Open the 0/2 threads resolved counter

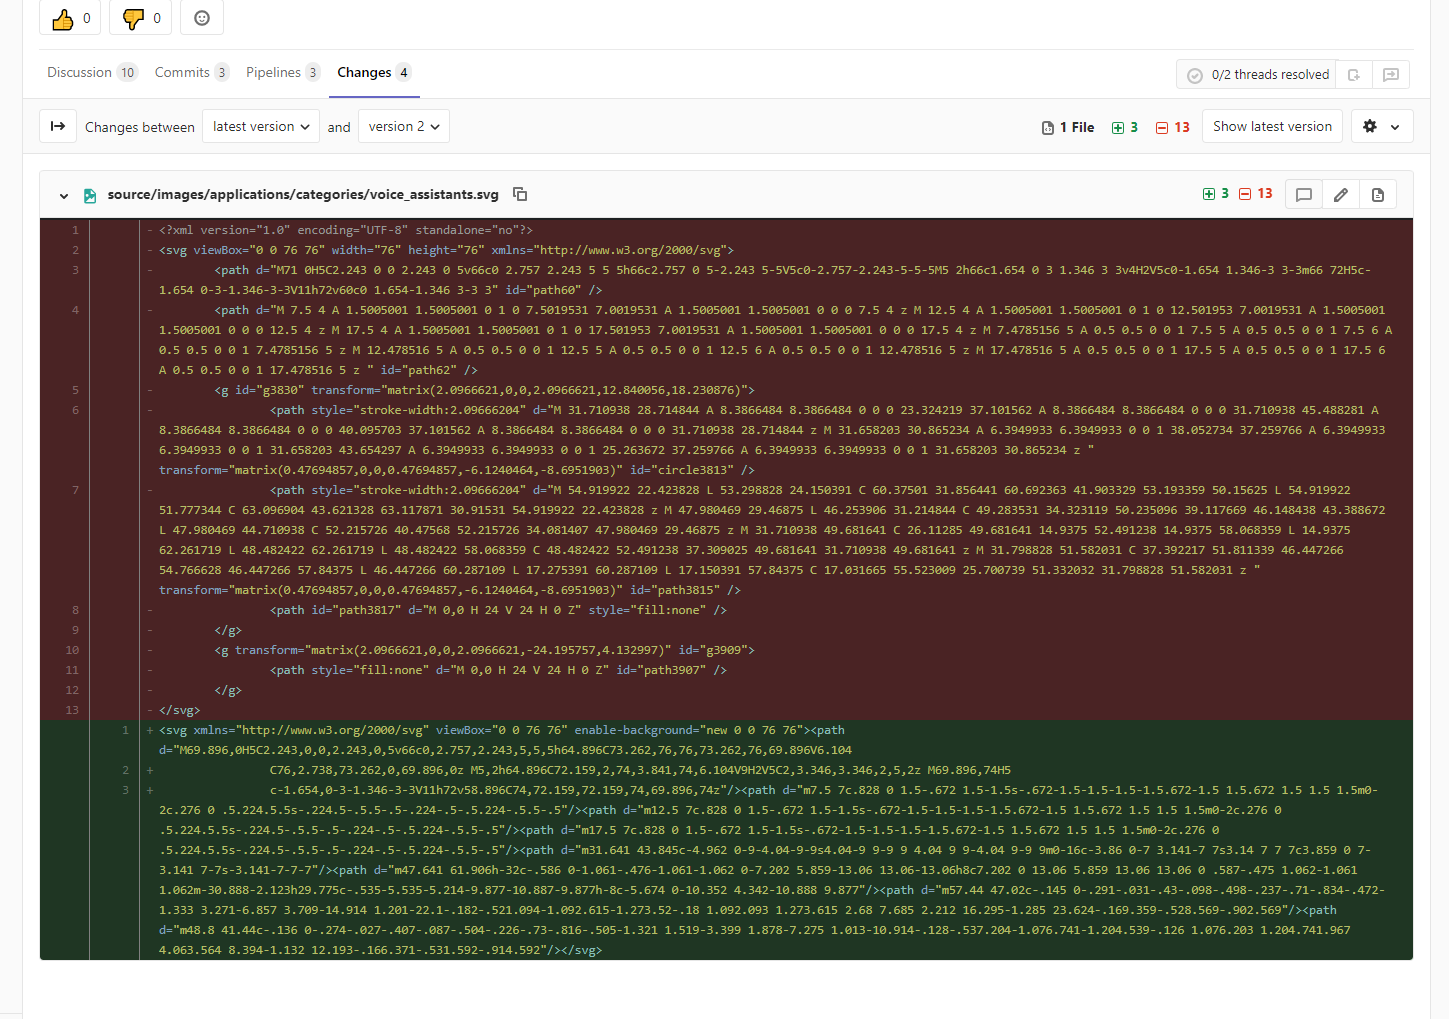1257,74
